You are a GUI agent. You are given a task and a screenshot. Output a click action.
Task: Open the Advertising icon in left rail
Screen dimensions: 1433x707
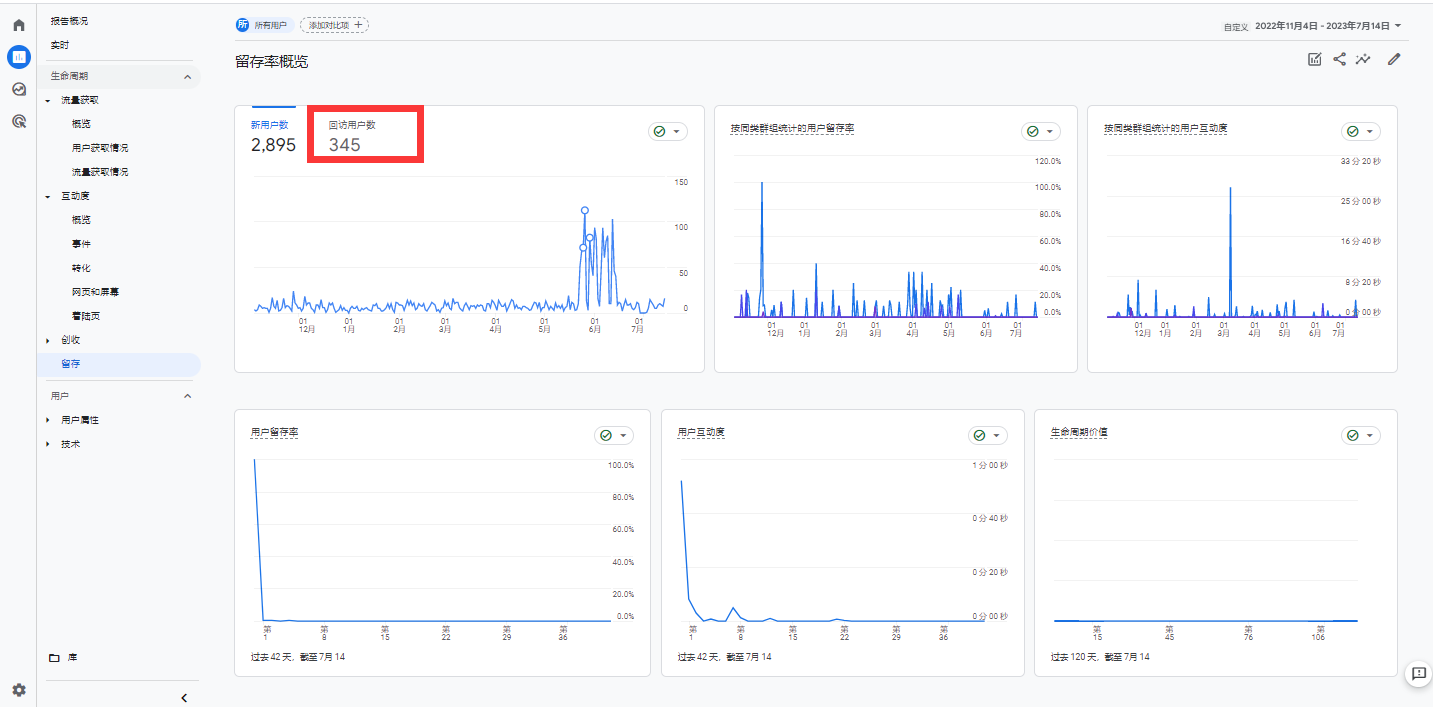click(18, 121)
